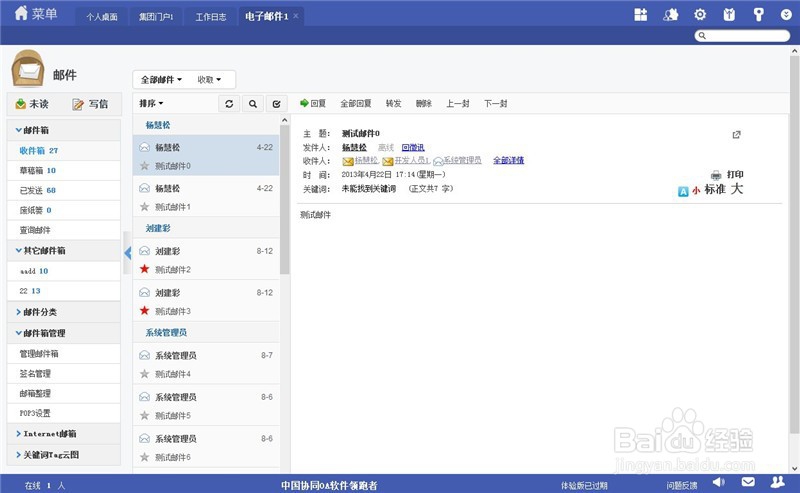
Task: Open the down-arrow circle icon in header
Action: pos(786,15)
